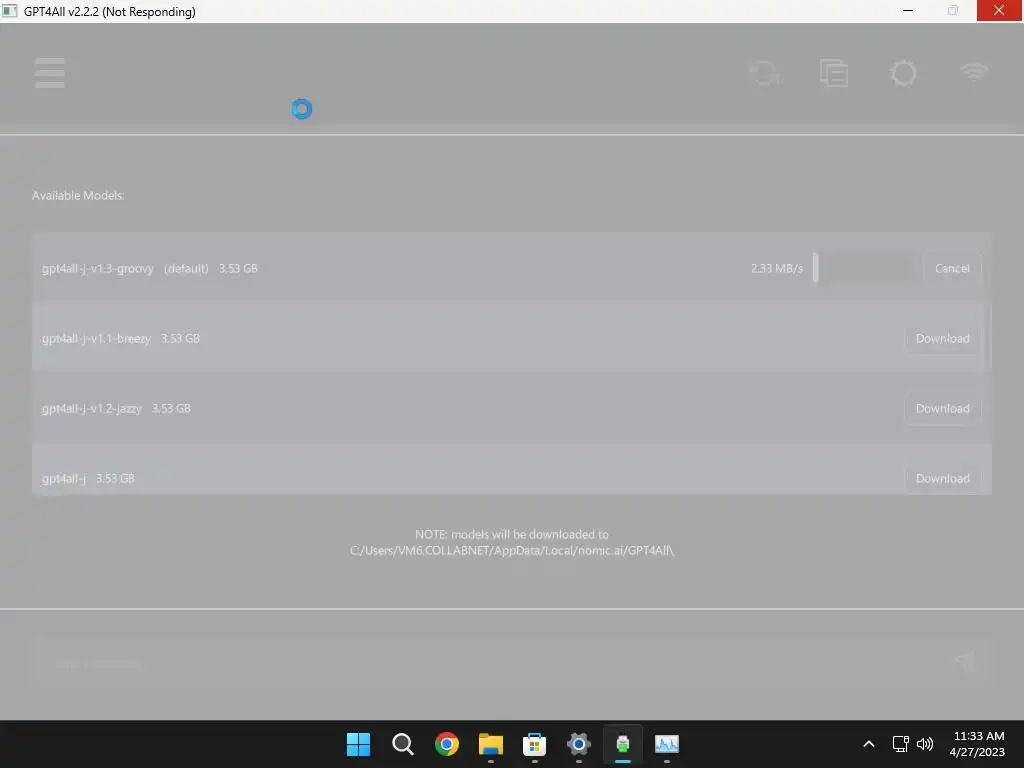Show hidden system tray icons
1024x768 pixels.
tap(869, 744)
